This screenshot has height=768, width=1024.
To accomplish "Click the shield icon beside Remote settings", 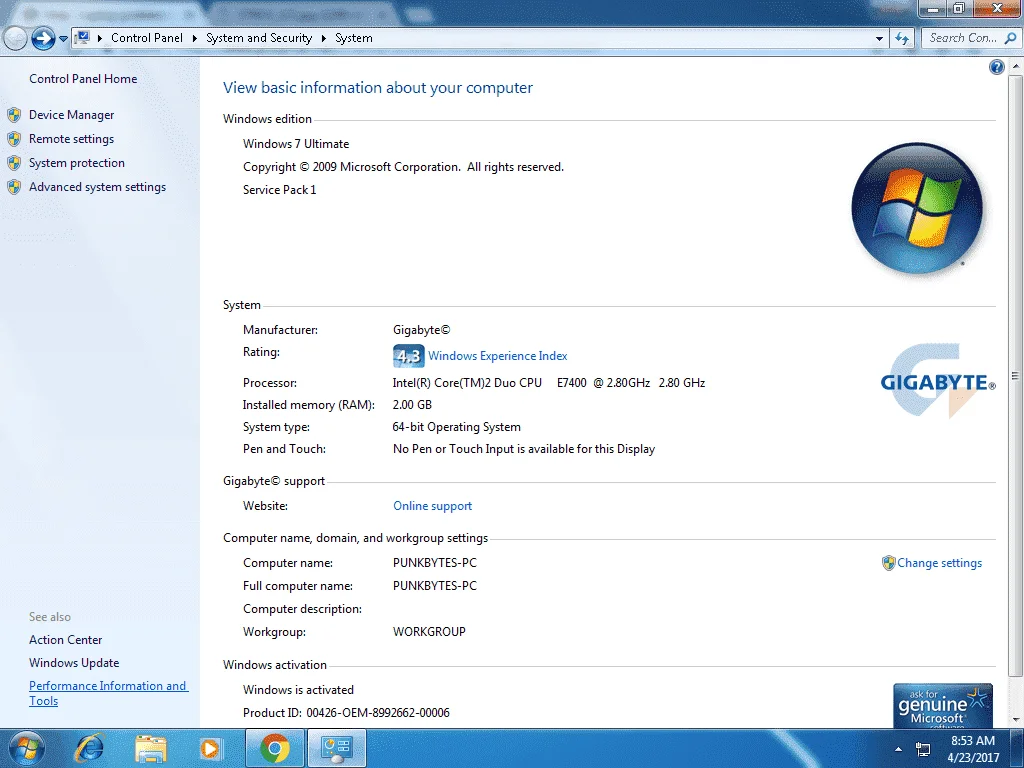I will click(14, 139).
